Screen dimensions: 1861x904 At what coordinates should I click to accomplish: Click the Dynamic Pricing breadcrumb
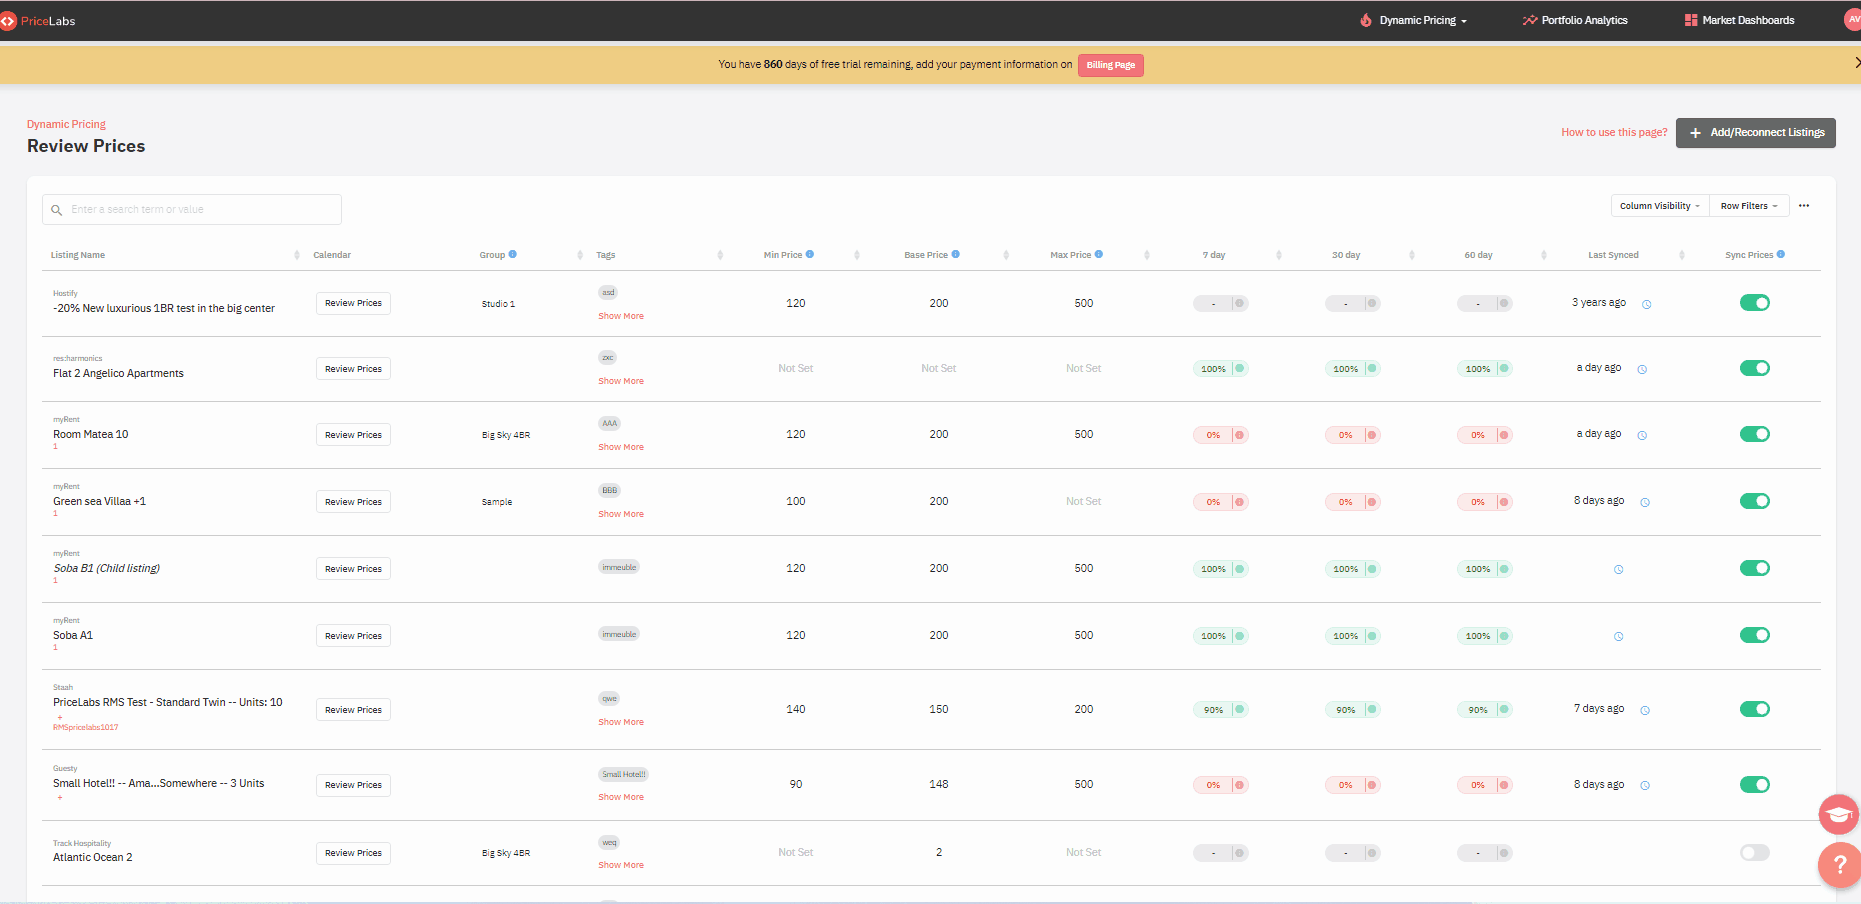coord(66,124)
